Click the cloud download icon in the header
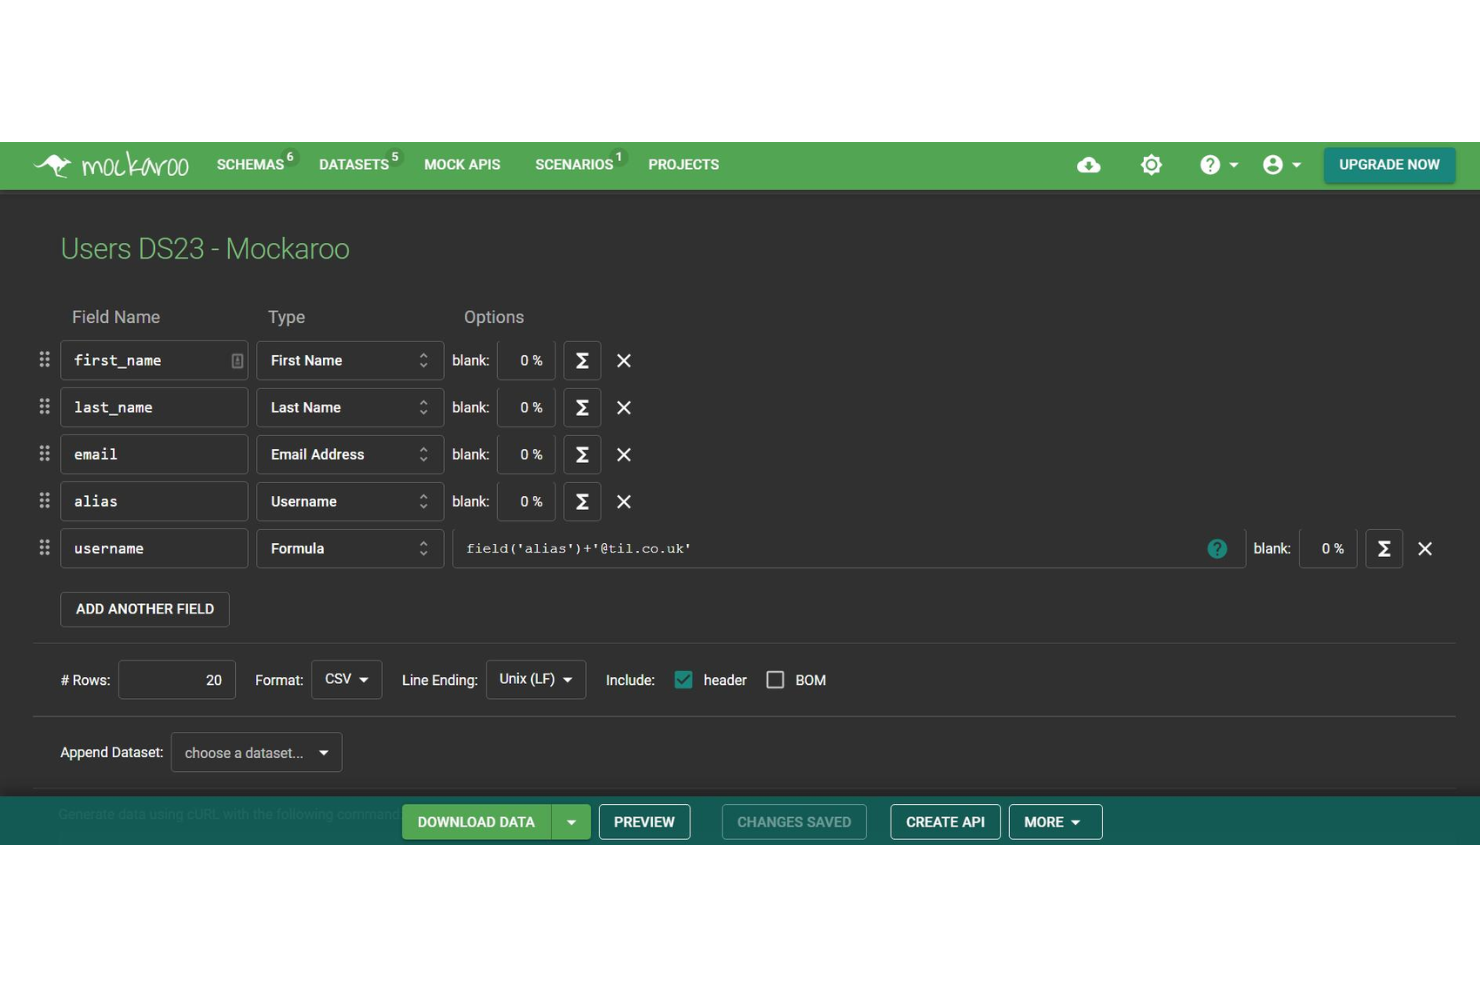The height and width of the screenshot is (987, 1480). (1089, 165)
